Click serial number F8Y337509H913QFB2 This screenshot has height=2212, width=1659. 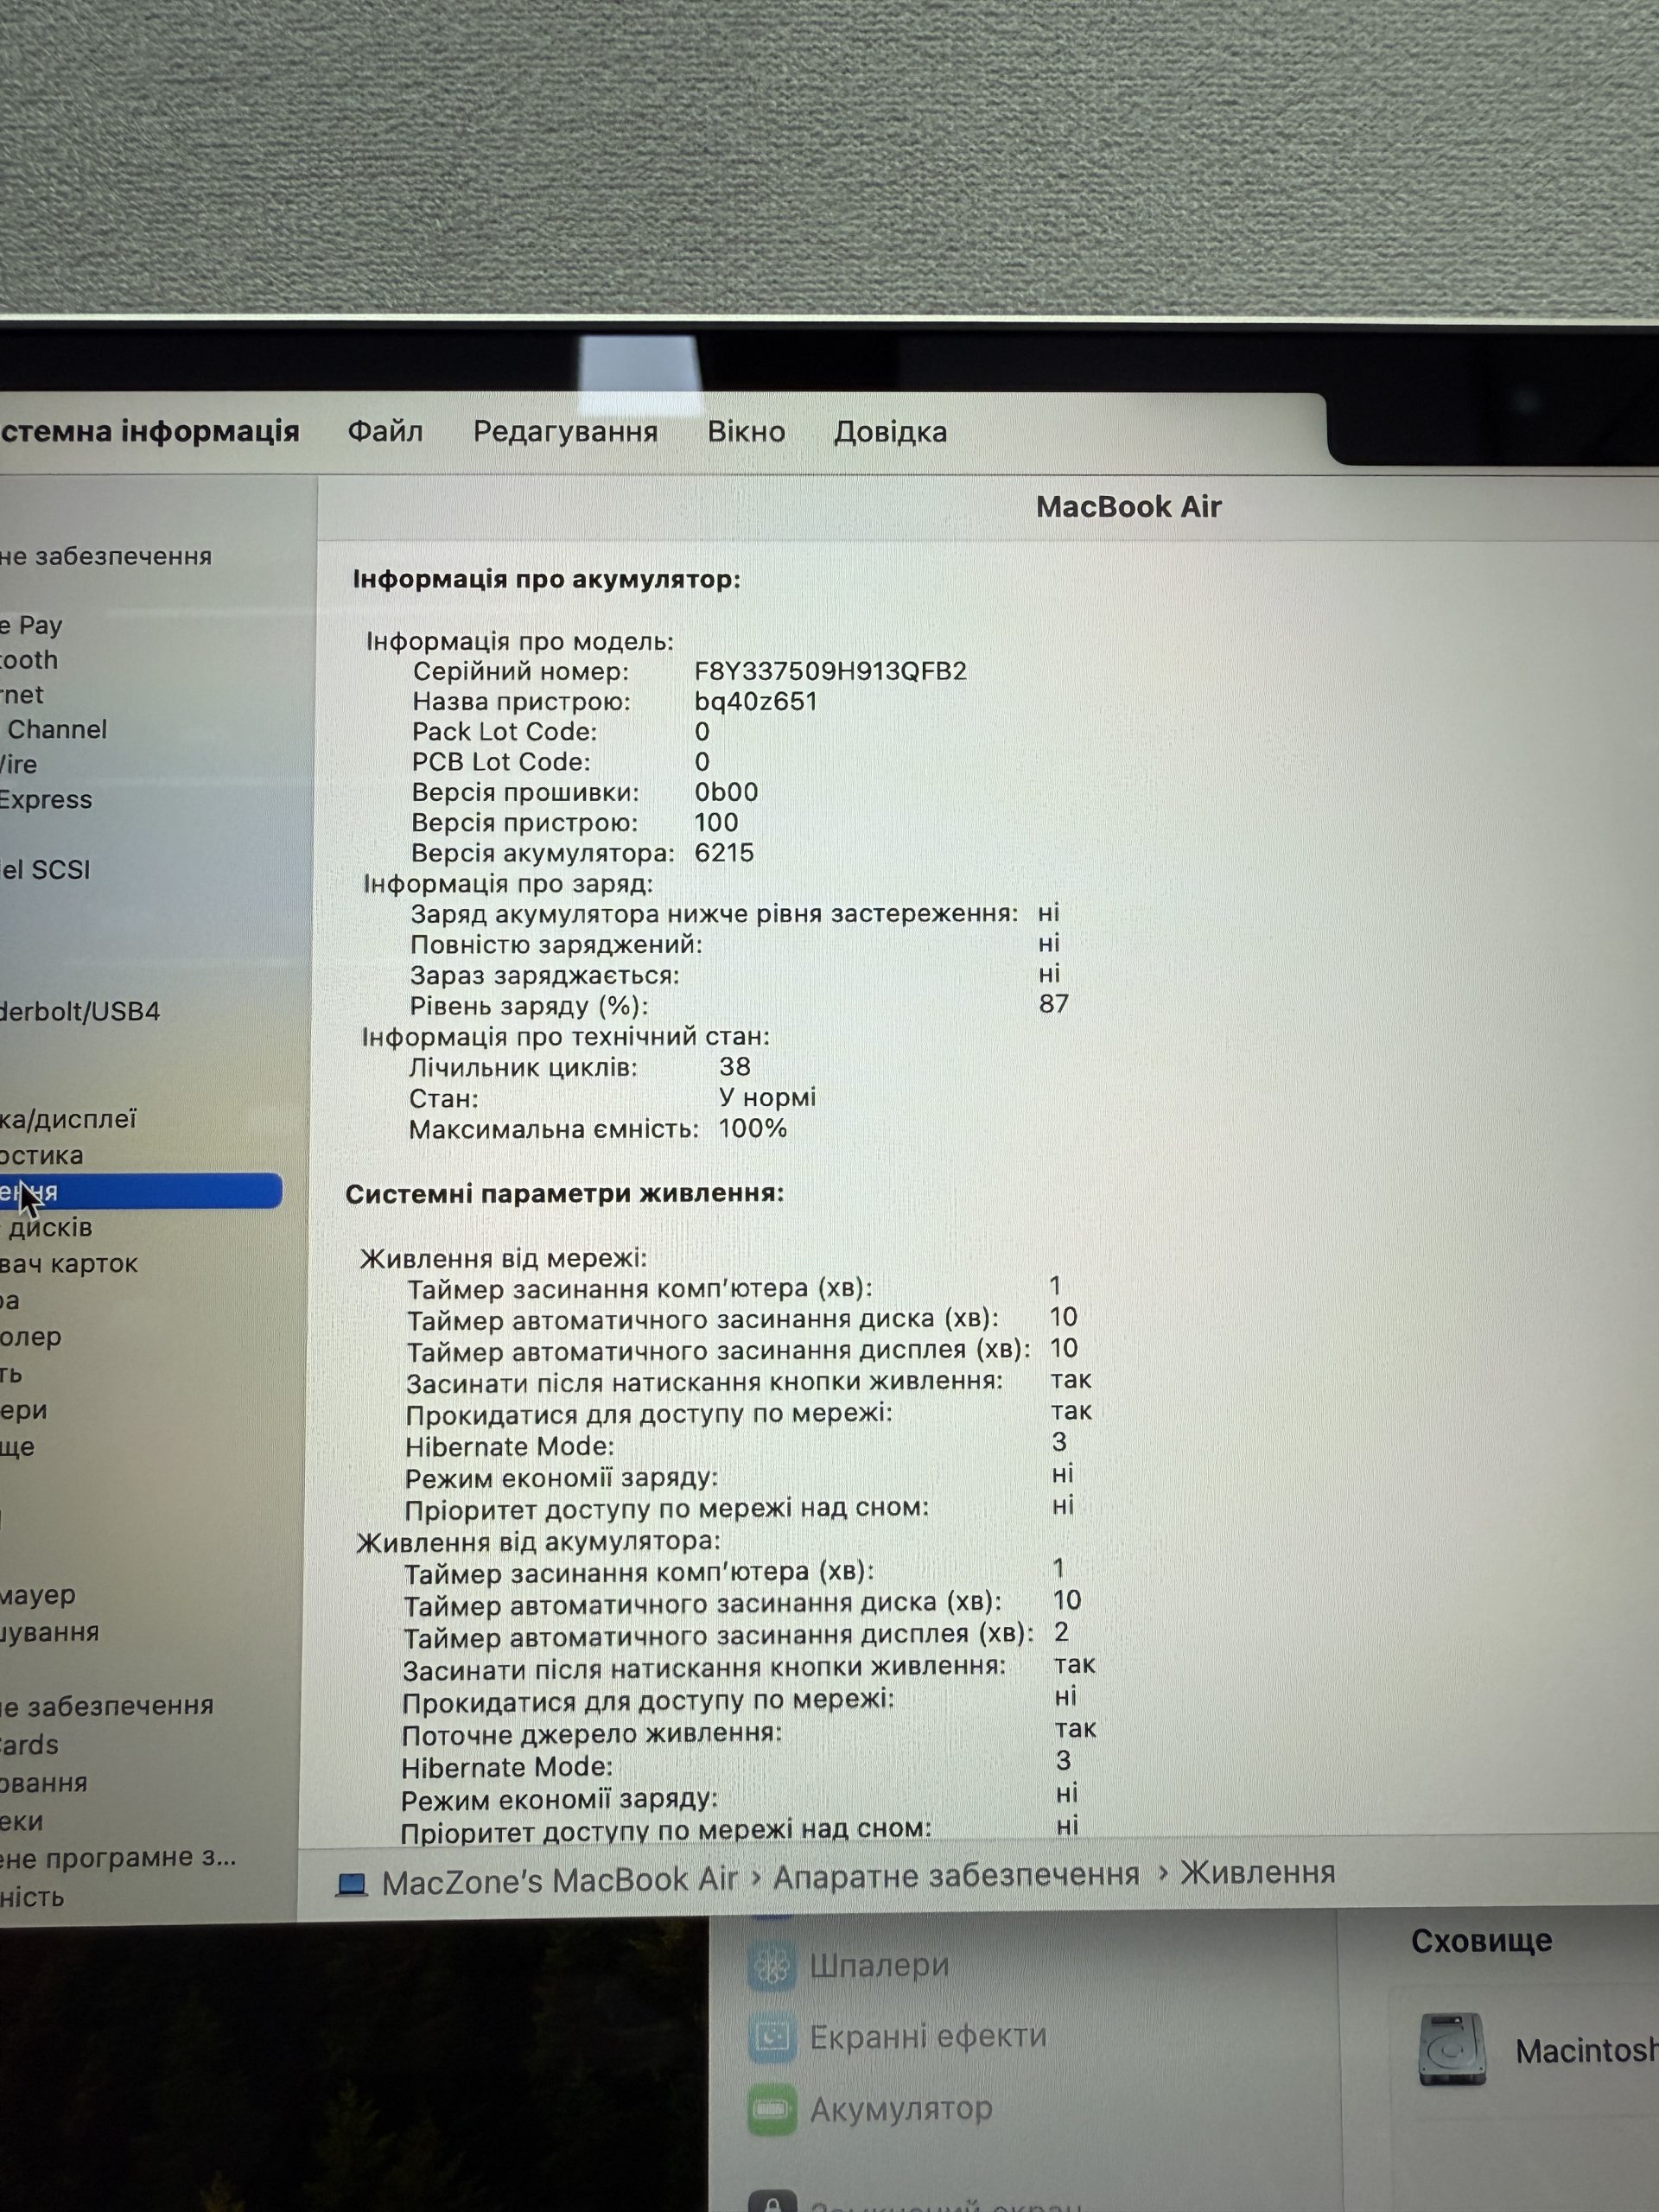click(830, 670)
